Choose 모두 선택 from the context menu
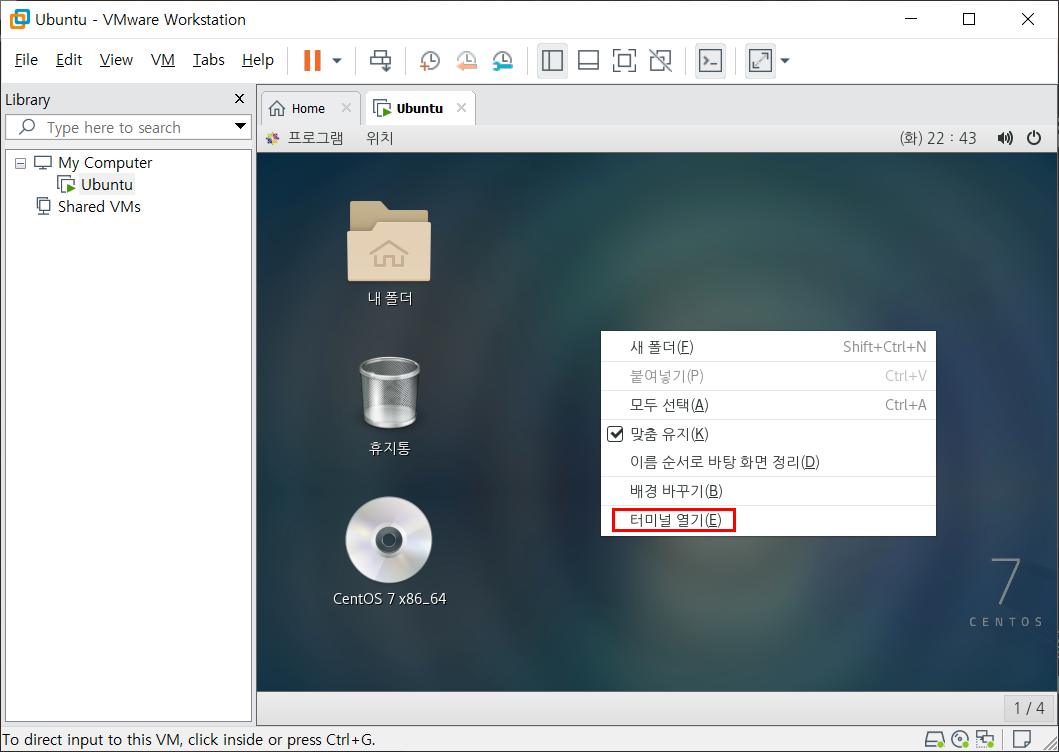Screen dimensions: 1059x752 click(769, 405)
